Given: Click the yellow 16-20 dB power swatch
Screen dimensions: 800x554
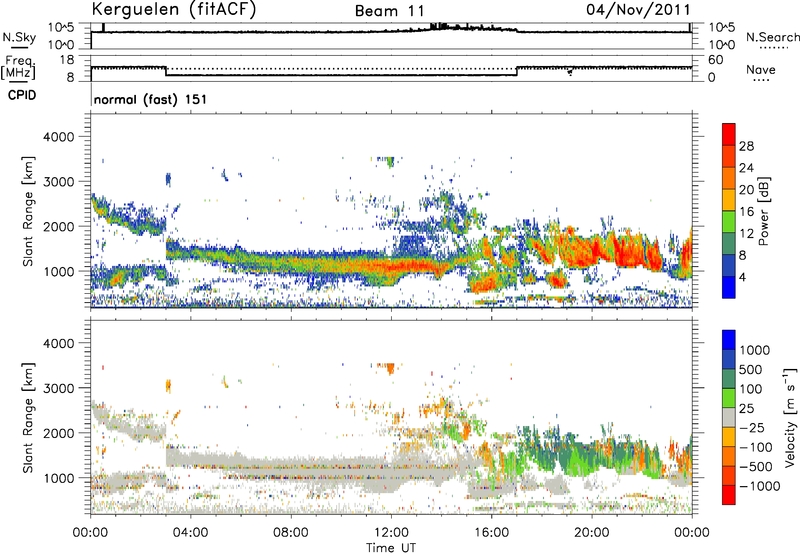Looking at the screenshot, I should pyautogui.click(x=729, y=199).
